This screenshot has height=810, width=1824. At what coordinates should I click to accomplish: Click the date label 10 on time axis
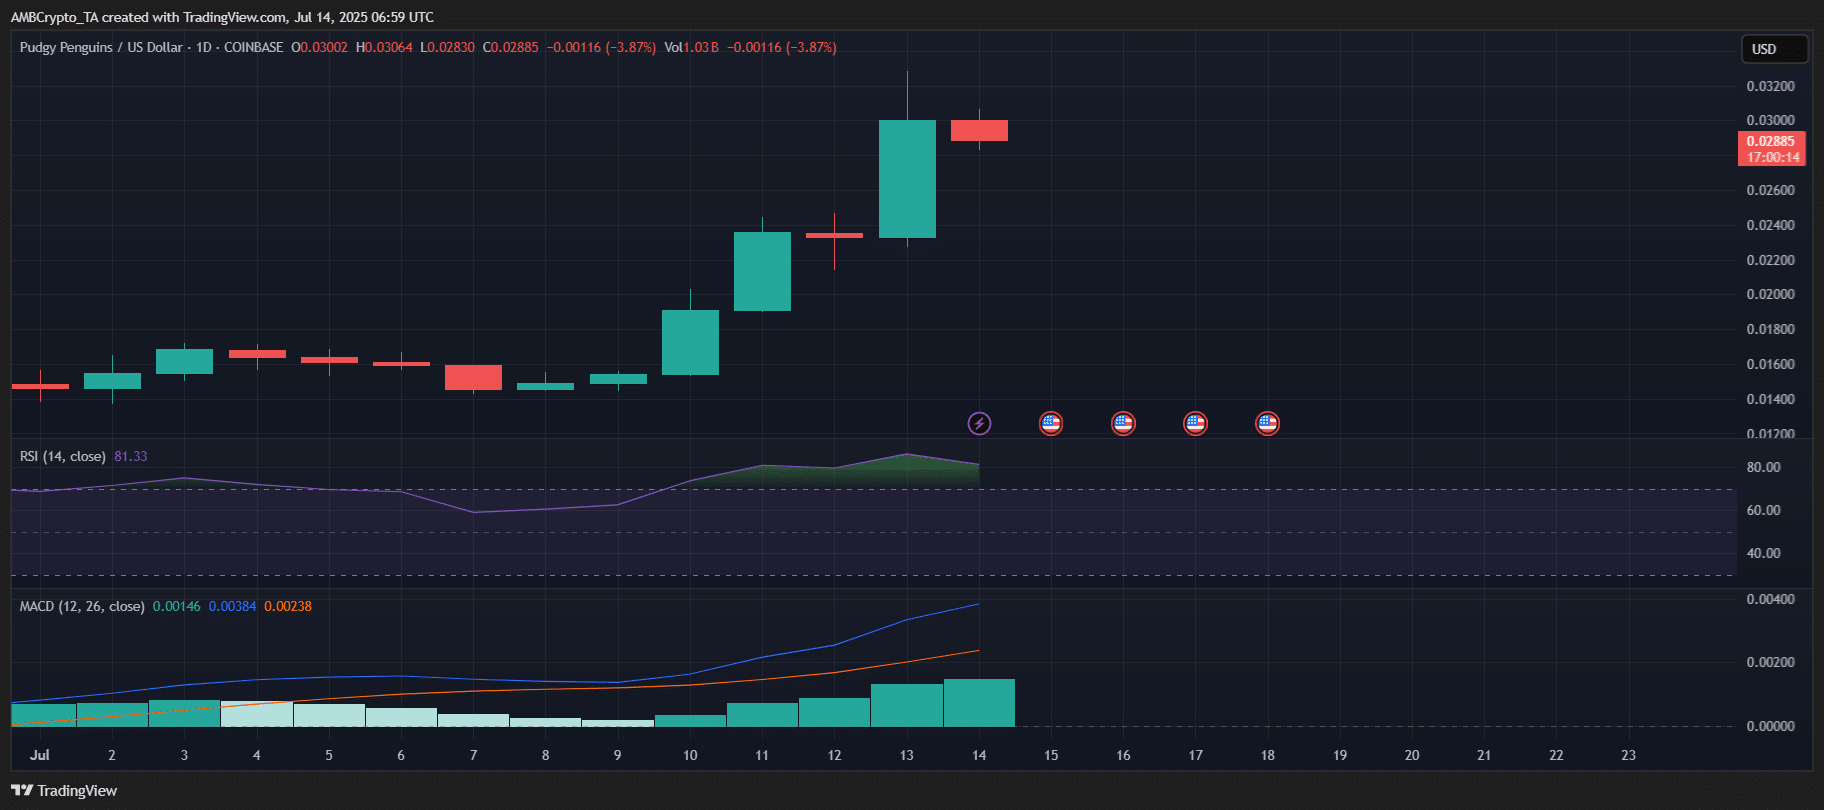point(690,755)
